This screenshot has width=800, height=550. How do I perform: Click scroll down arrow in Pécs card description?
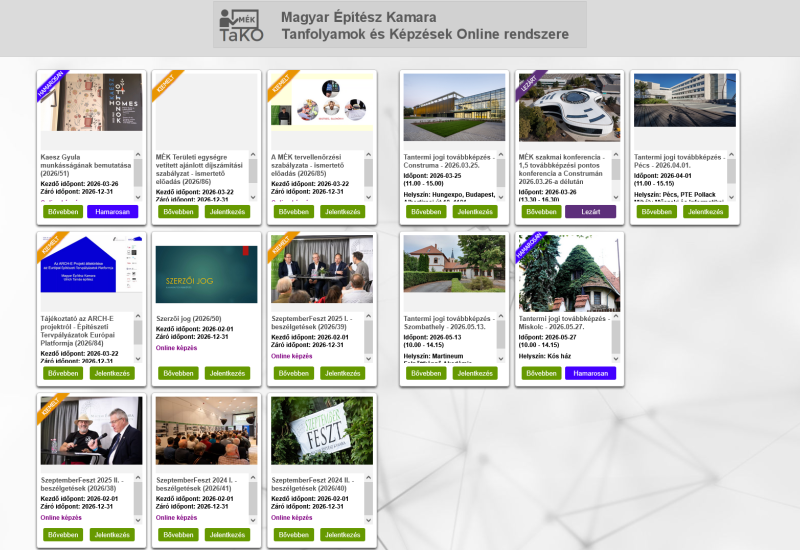[731, 197]
